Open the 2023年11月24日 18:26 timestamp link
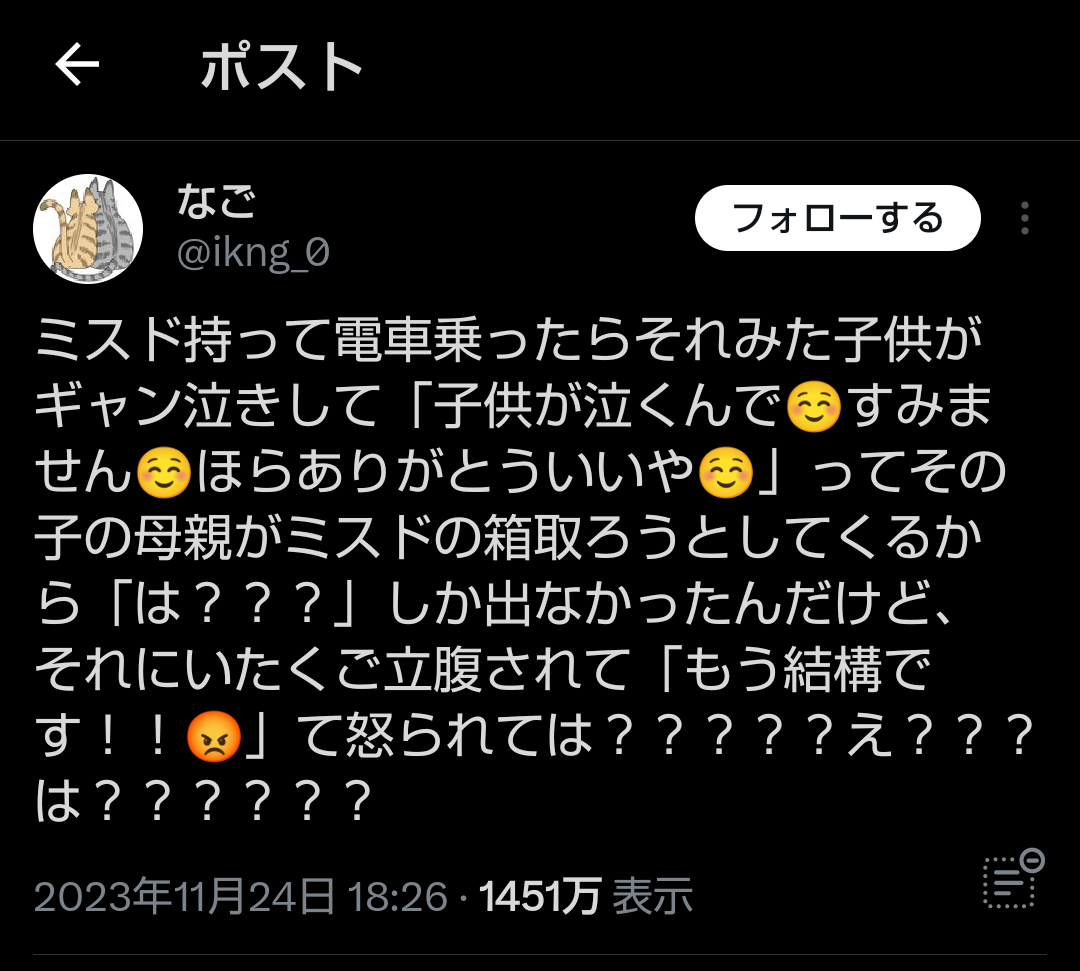Screen dimensions: 1080x971 point(241,897)
